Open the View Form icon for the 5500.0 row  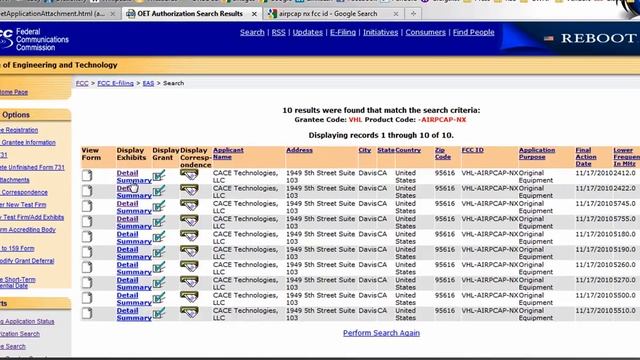(x=87, y=298)
